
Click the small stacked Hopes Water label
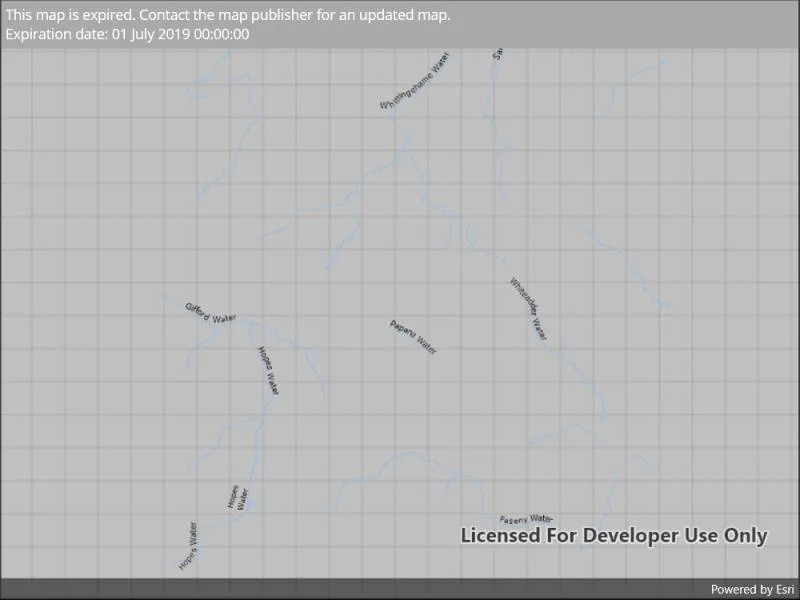[x=238, y=497]
